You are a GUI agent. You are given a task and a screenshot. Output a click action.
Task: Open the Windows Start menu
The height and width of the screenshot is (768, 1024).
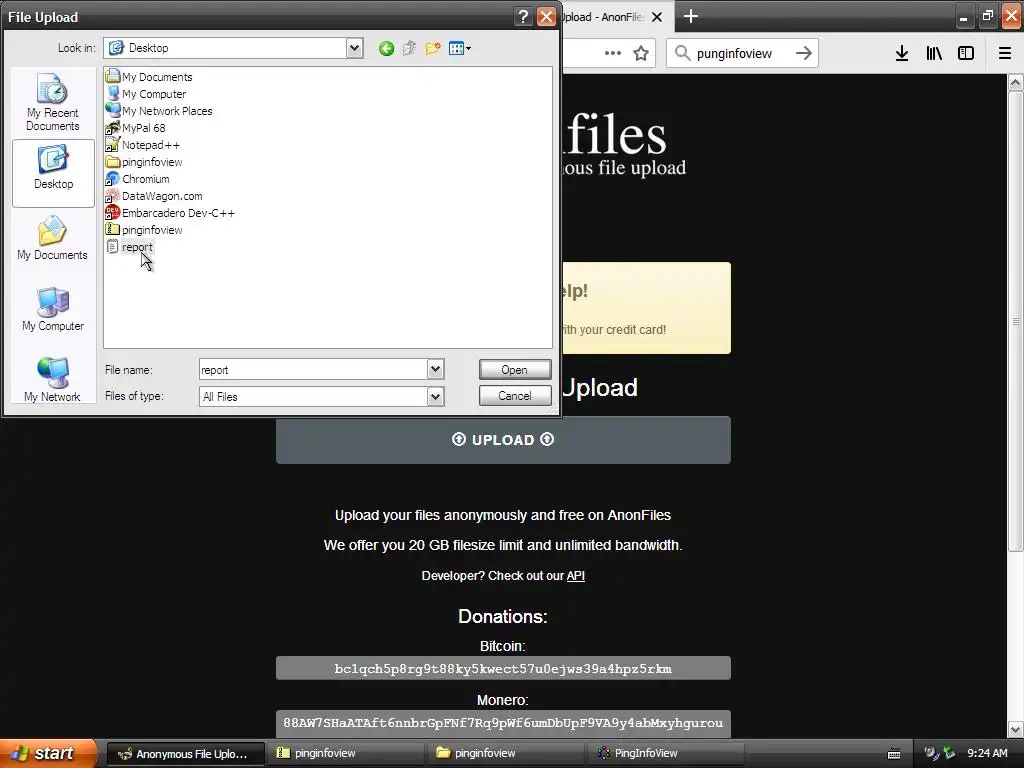click(x=47, y=754)
